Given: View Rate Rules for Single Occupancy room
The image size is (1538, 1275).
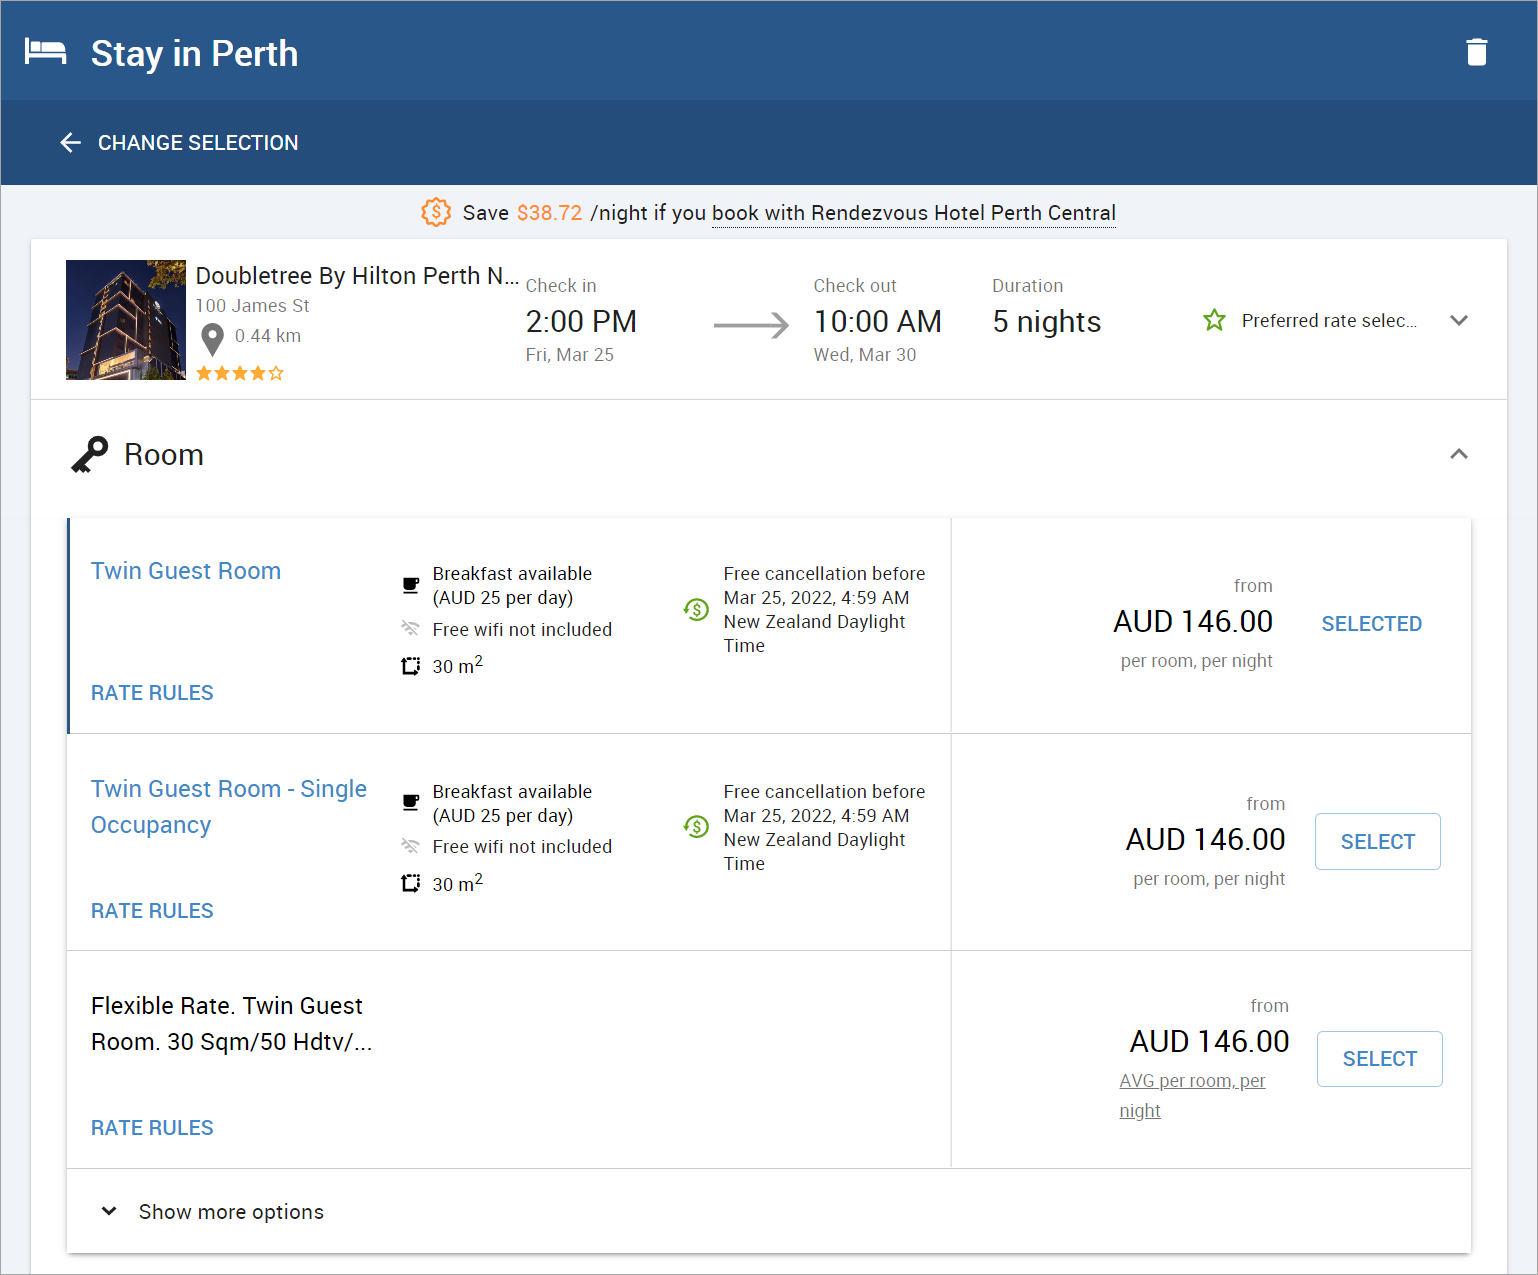Looking at the screenshot, I should click(152, 911).
